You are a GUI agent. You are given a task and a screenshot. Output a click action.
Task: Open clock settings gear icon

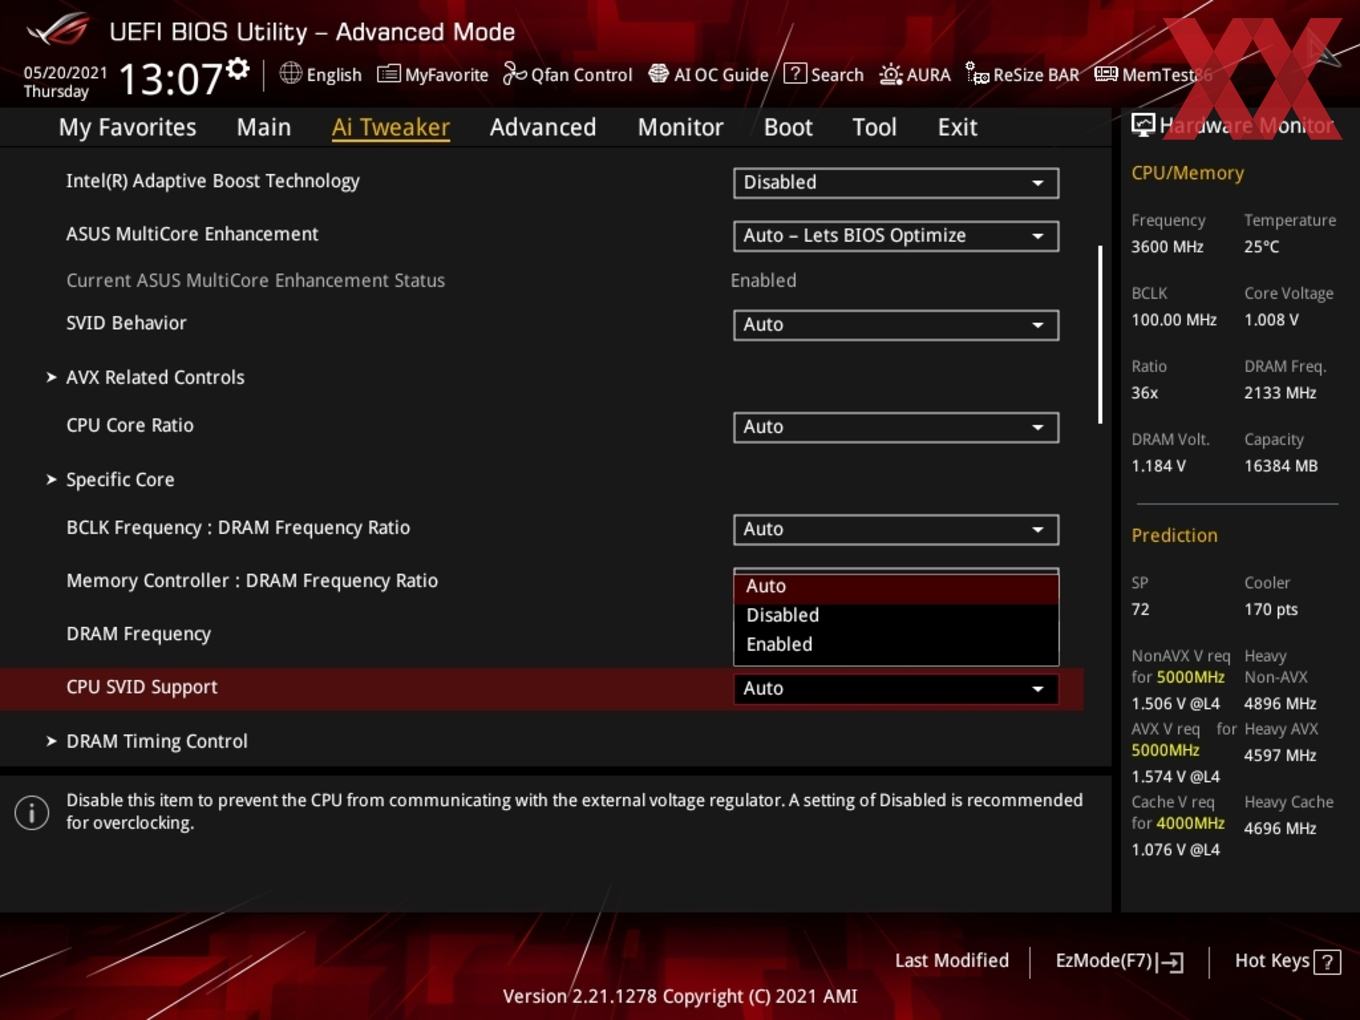tap(238, 69)
